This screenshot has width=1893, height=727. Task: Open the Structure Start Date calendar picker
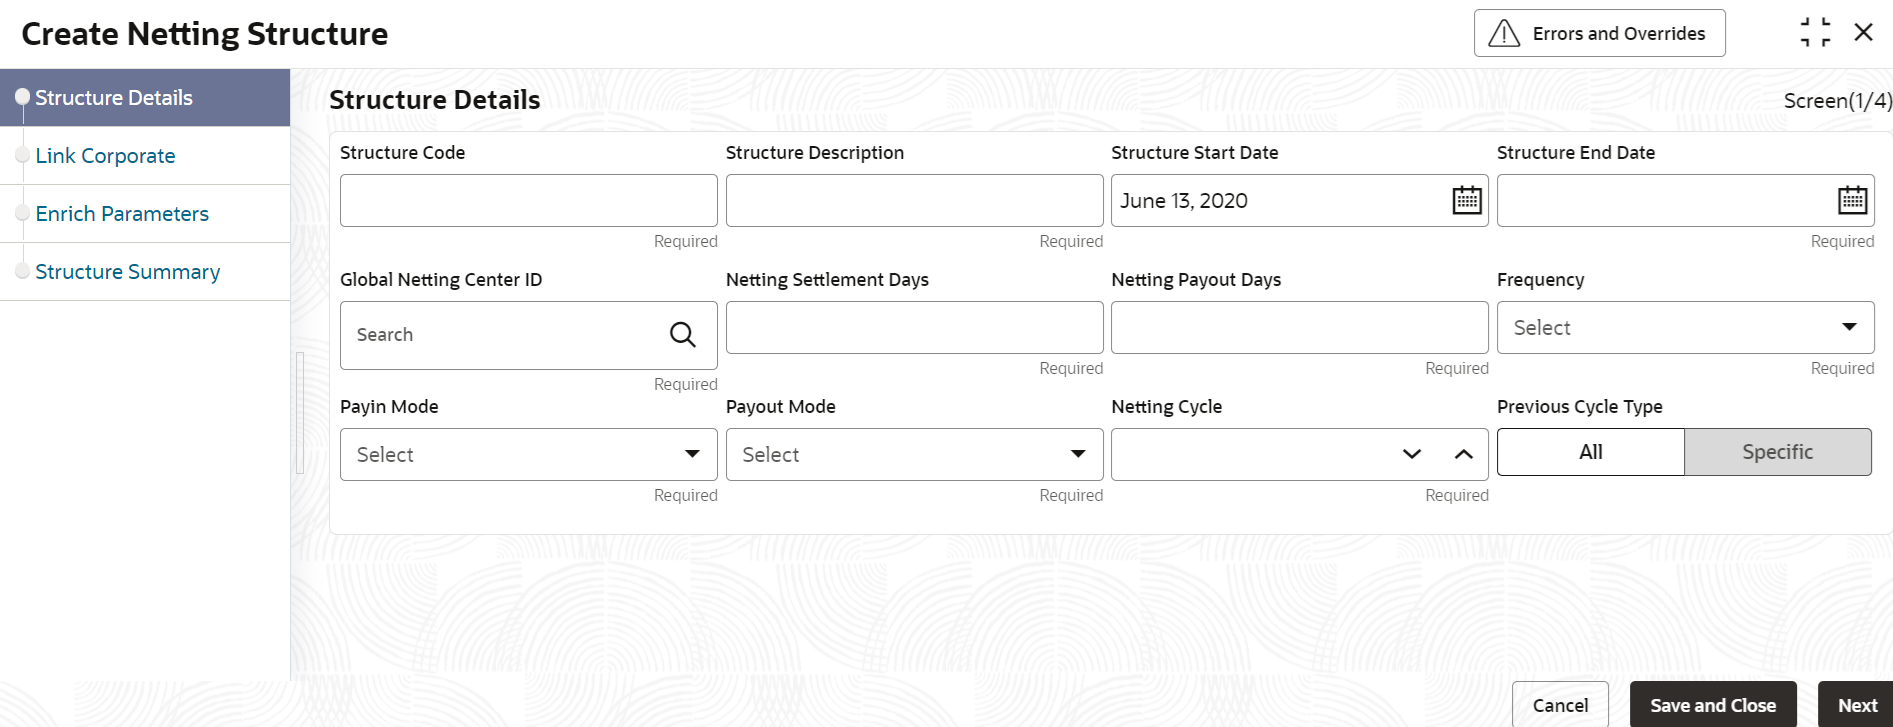(1466, 200)
